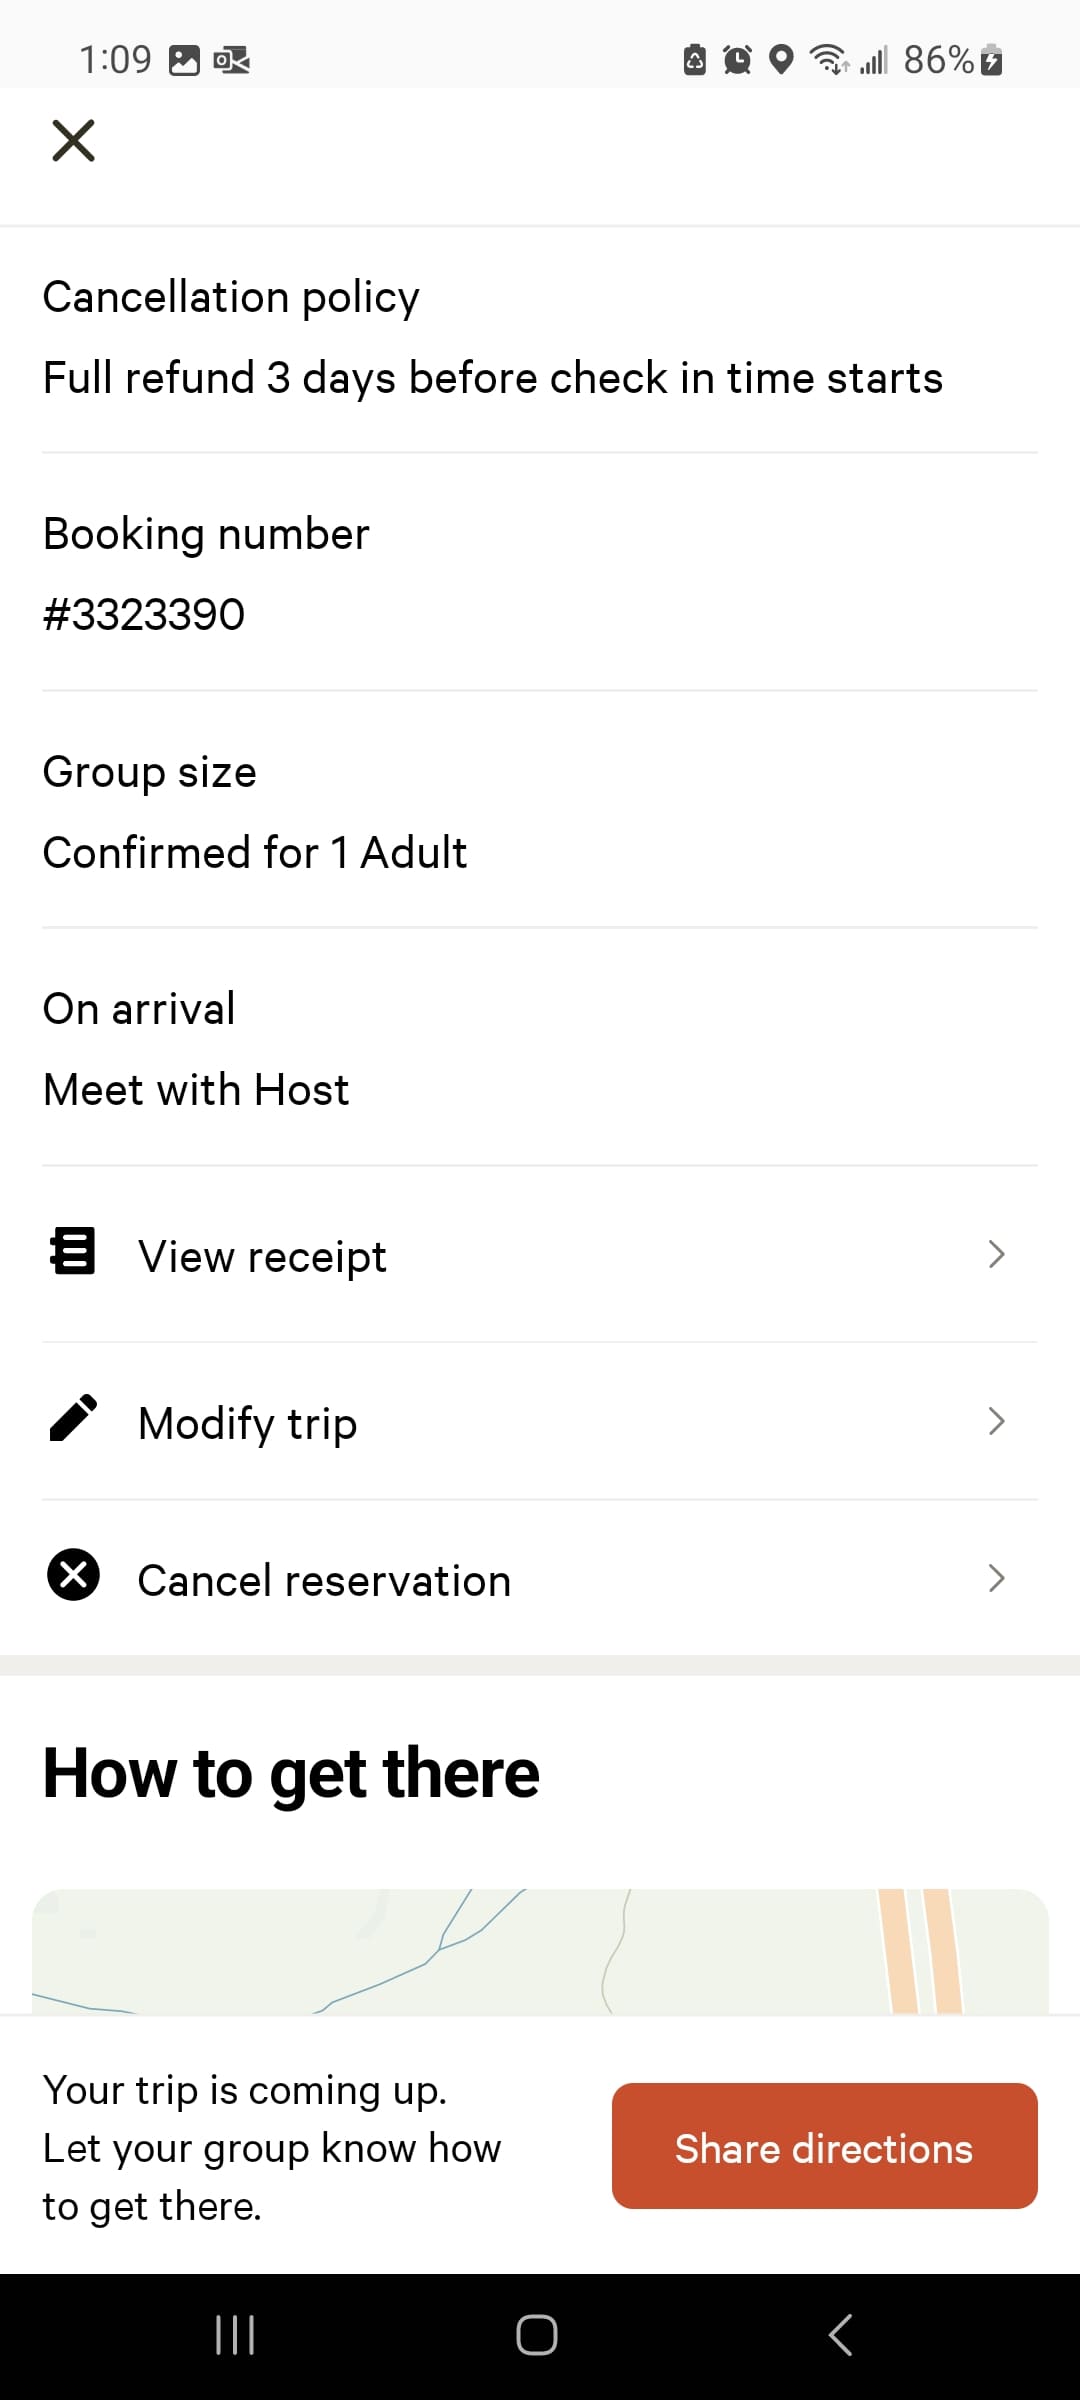This screenshot has height=2400, width=1080.
Task: Share directions with your group
Action: click(x=824, y=2146)
